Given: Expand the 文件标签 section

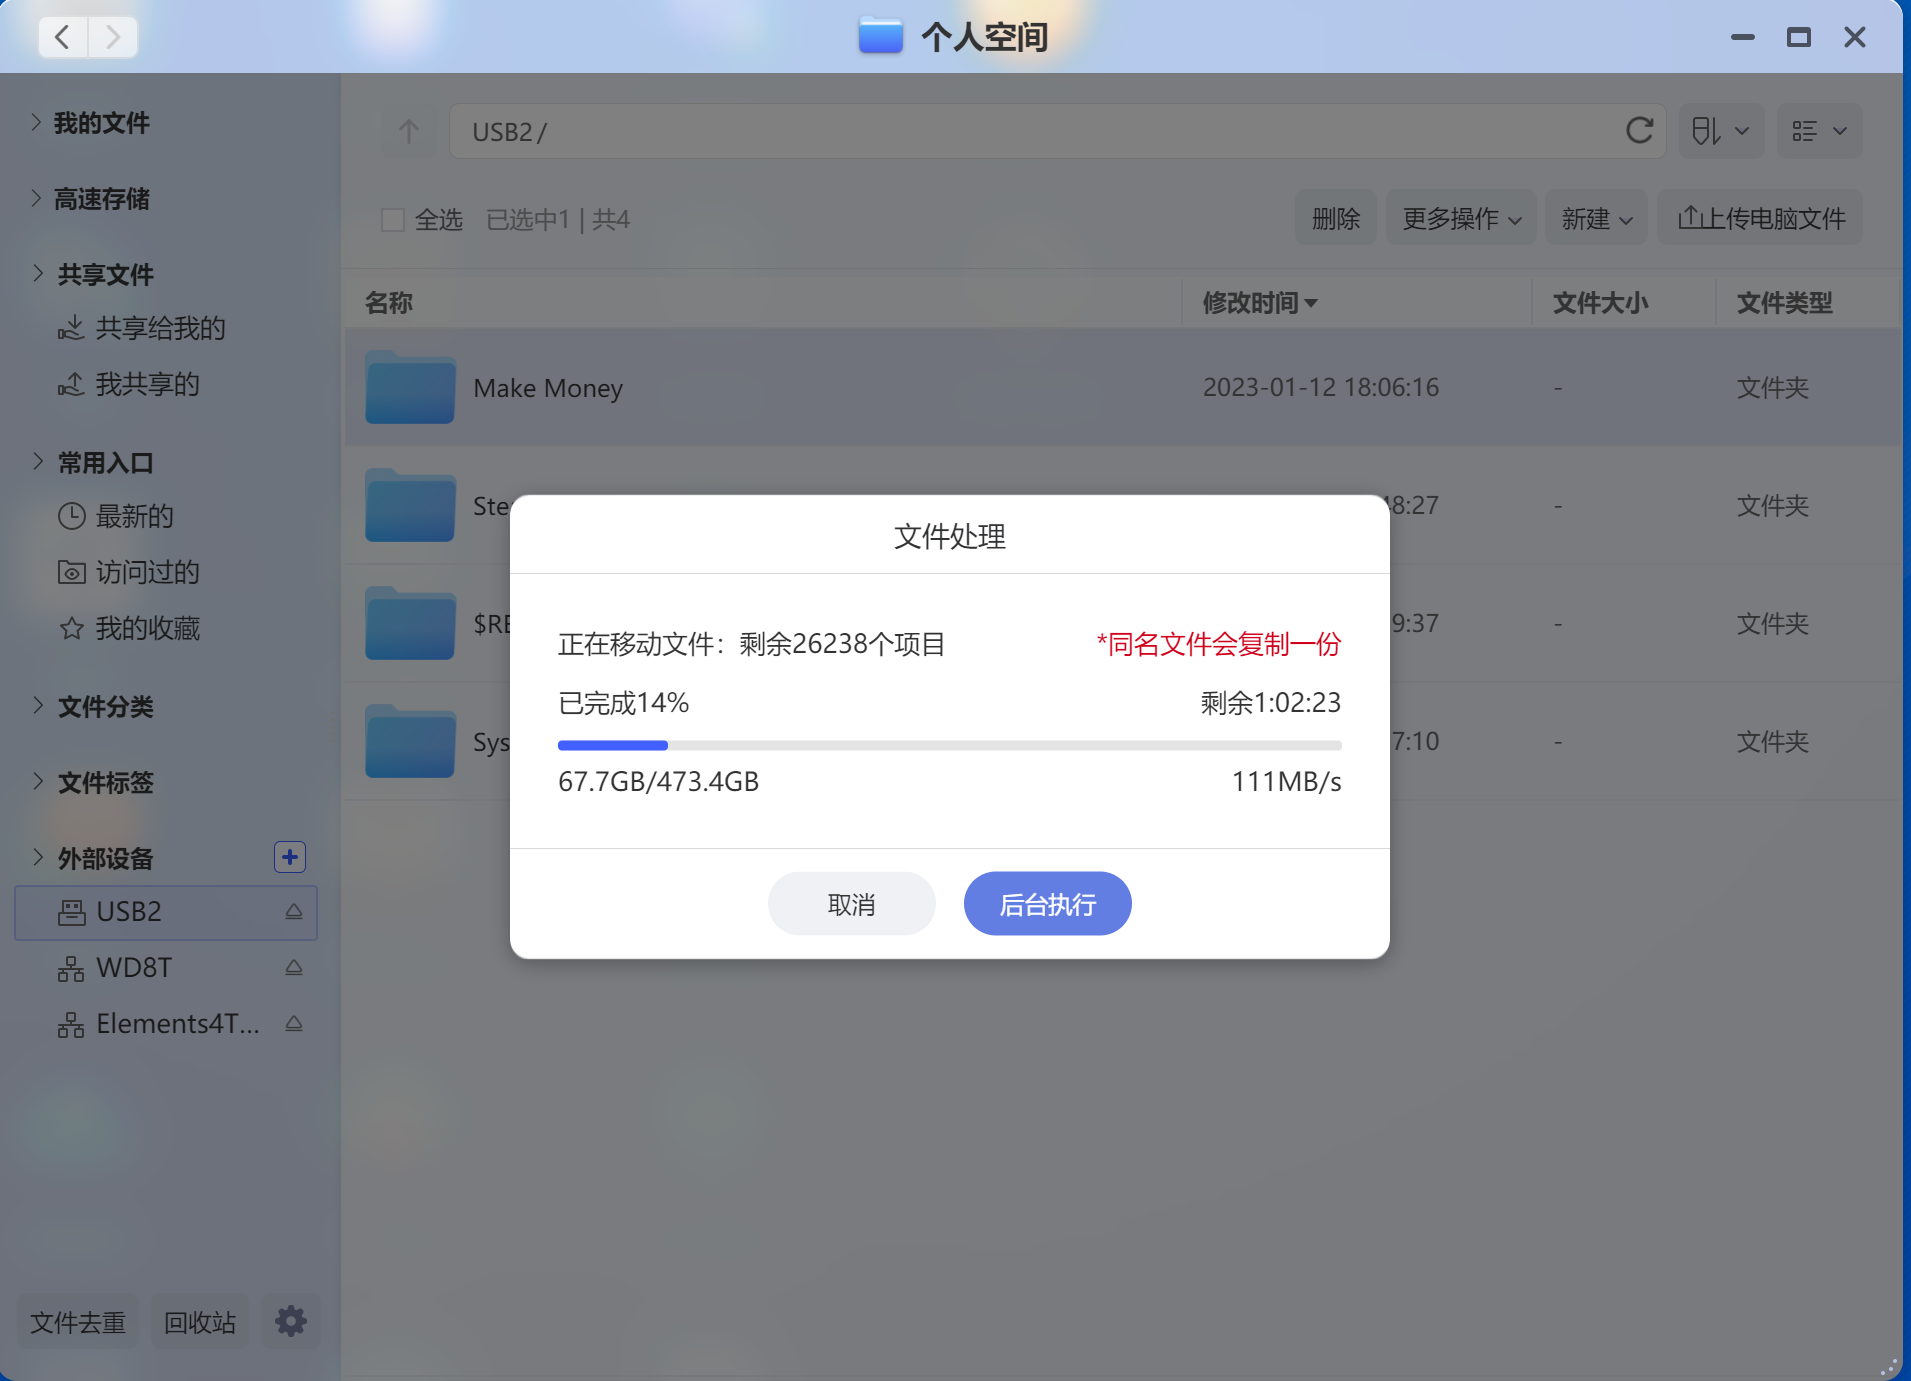Looking at the screenshot, I should (38, 781).
